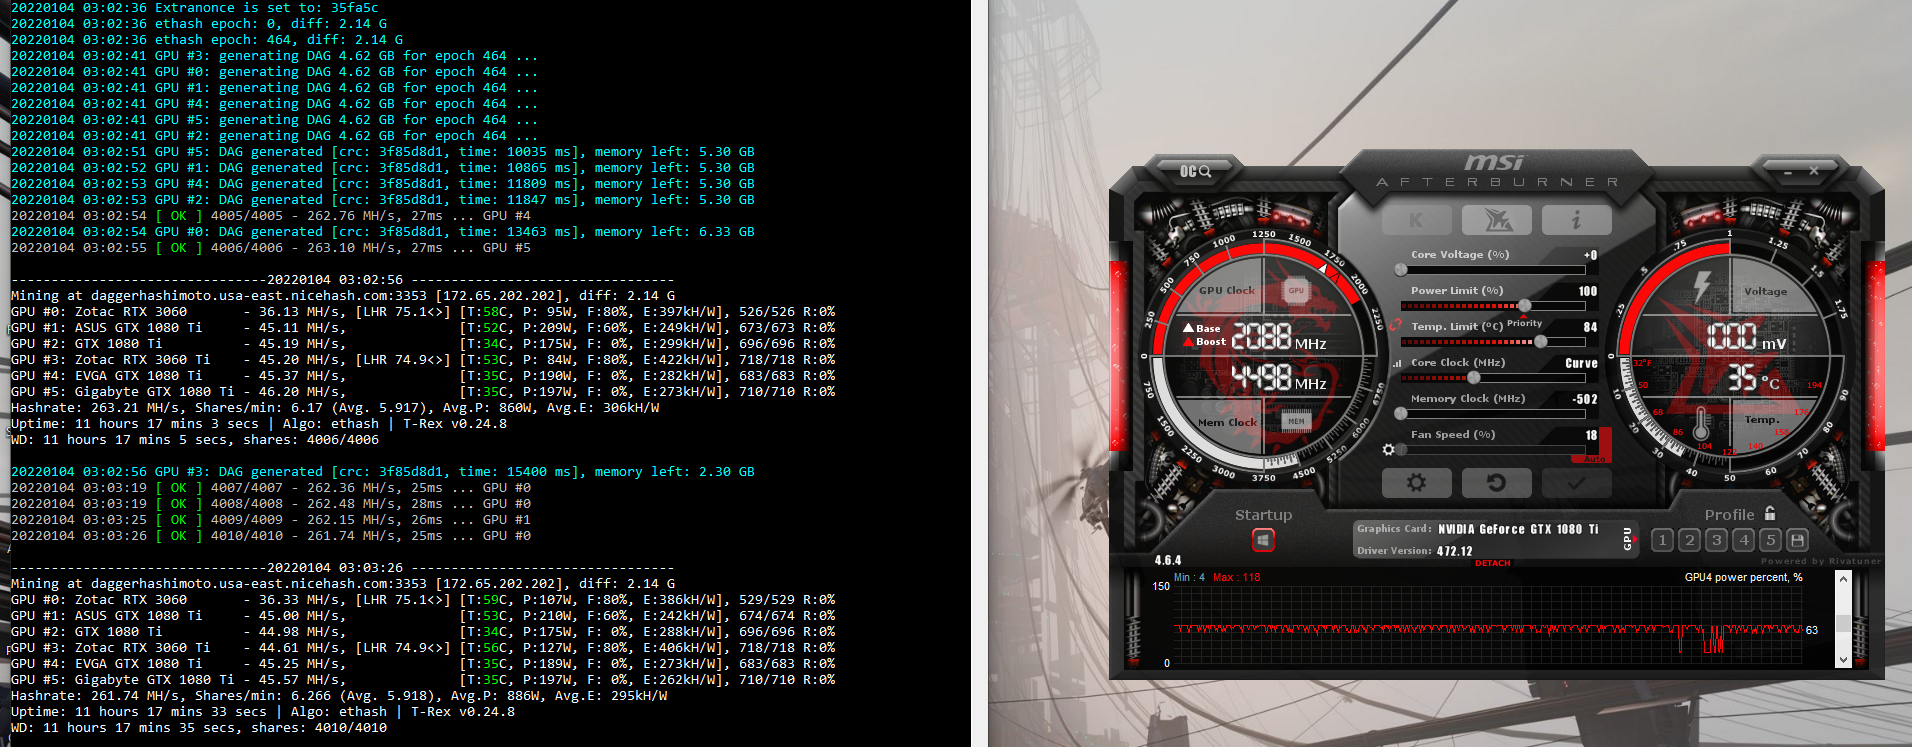Click the Temp. Limit slider handle

1541,342
